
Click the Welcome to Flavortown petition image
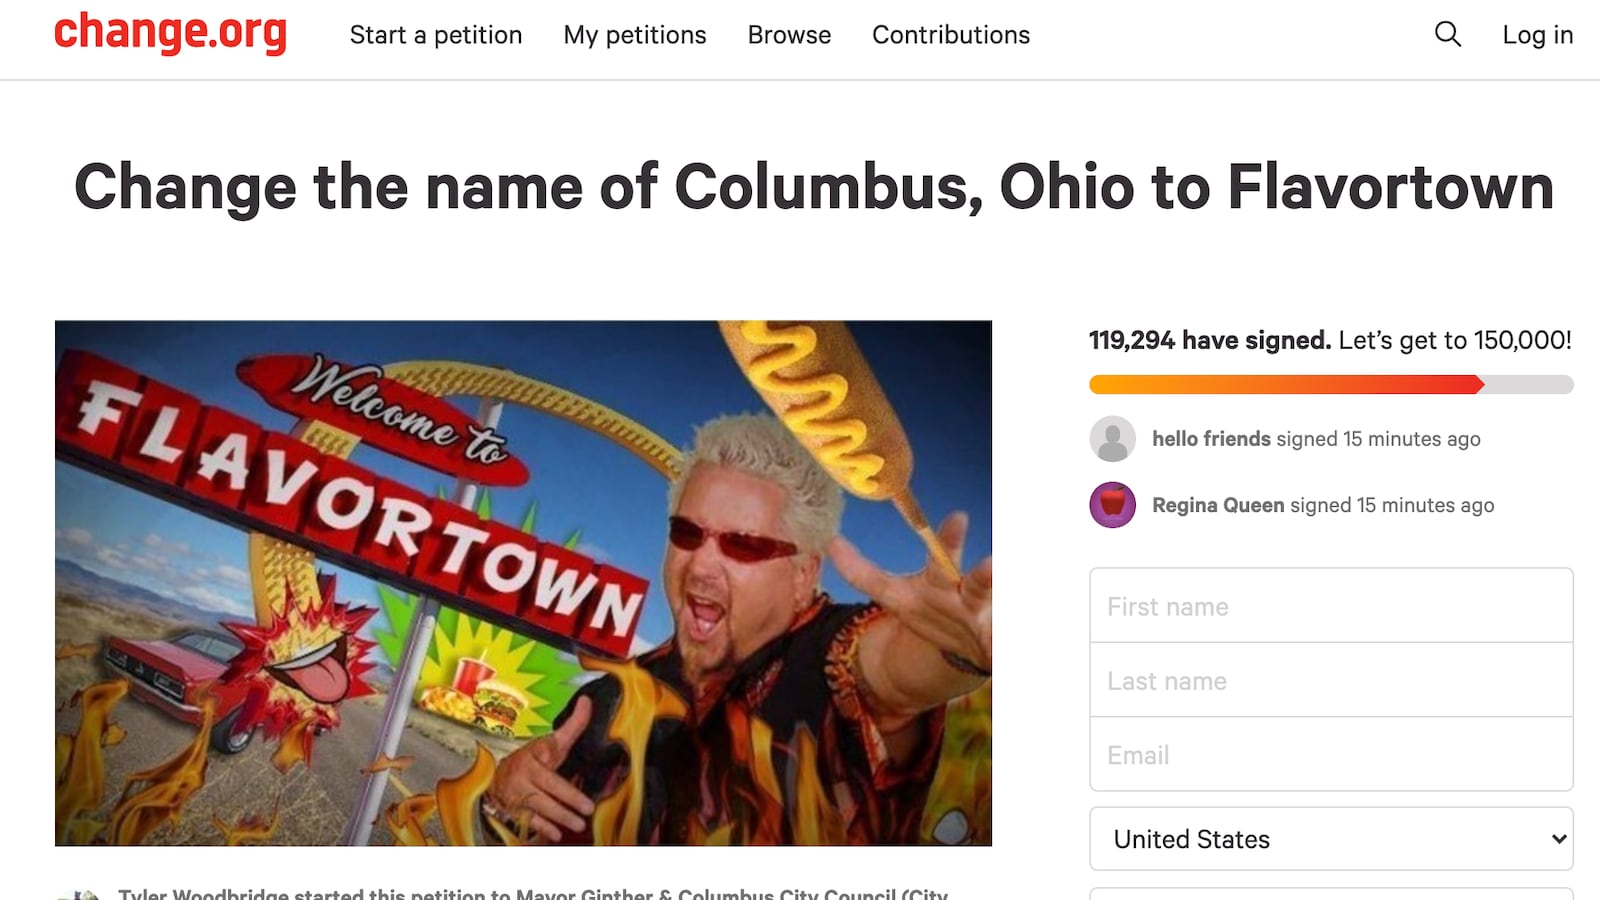[x=523, y=583]
